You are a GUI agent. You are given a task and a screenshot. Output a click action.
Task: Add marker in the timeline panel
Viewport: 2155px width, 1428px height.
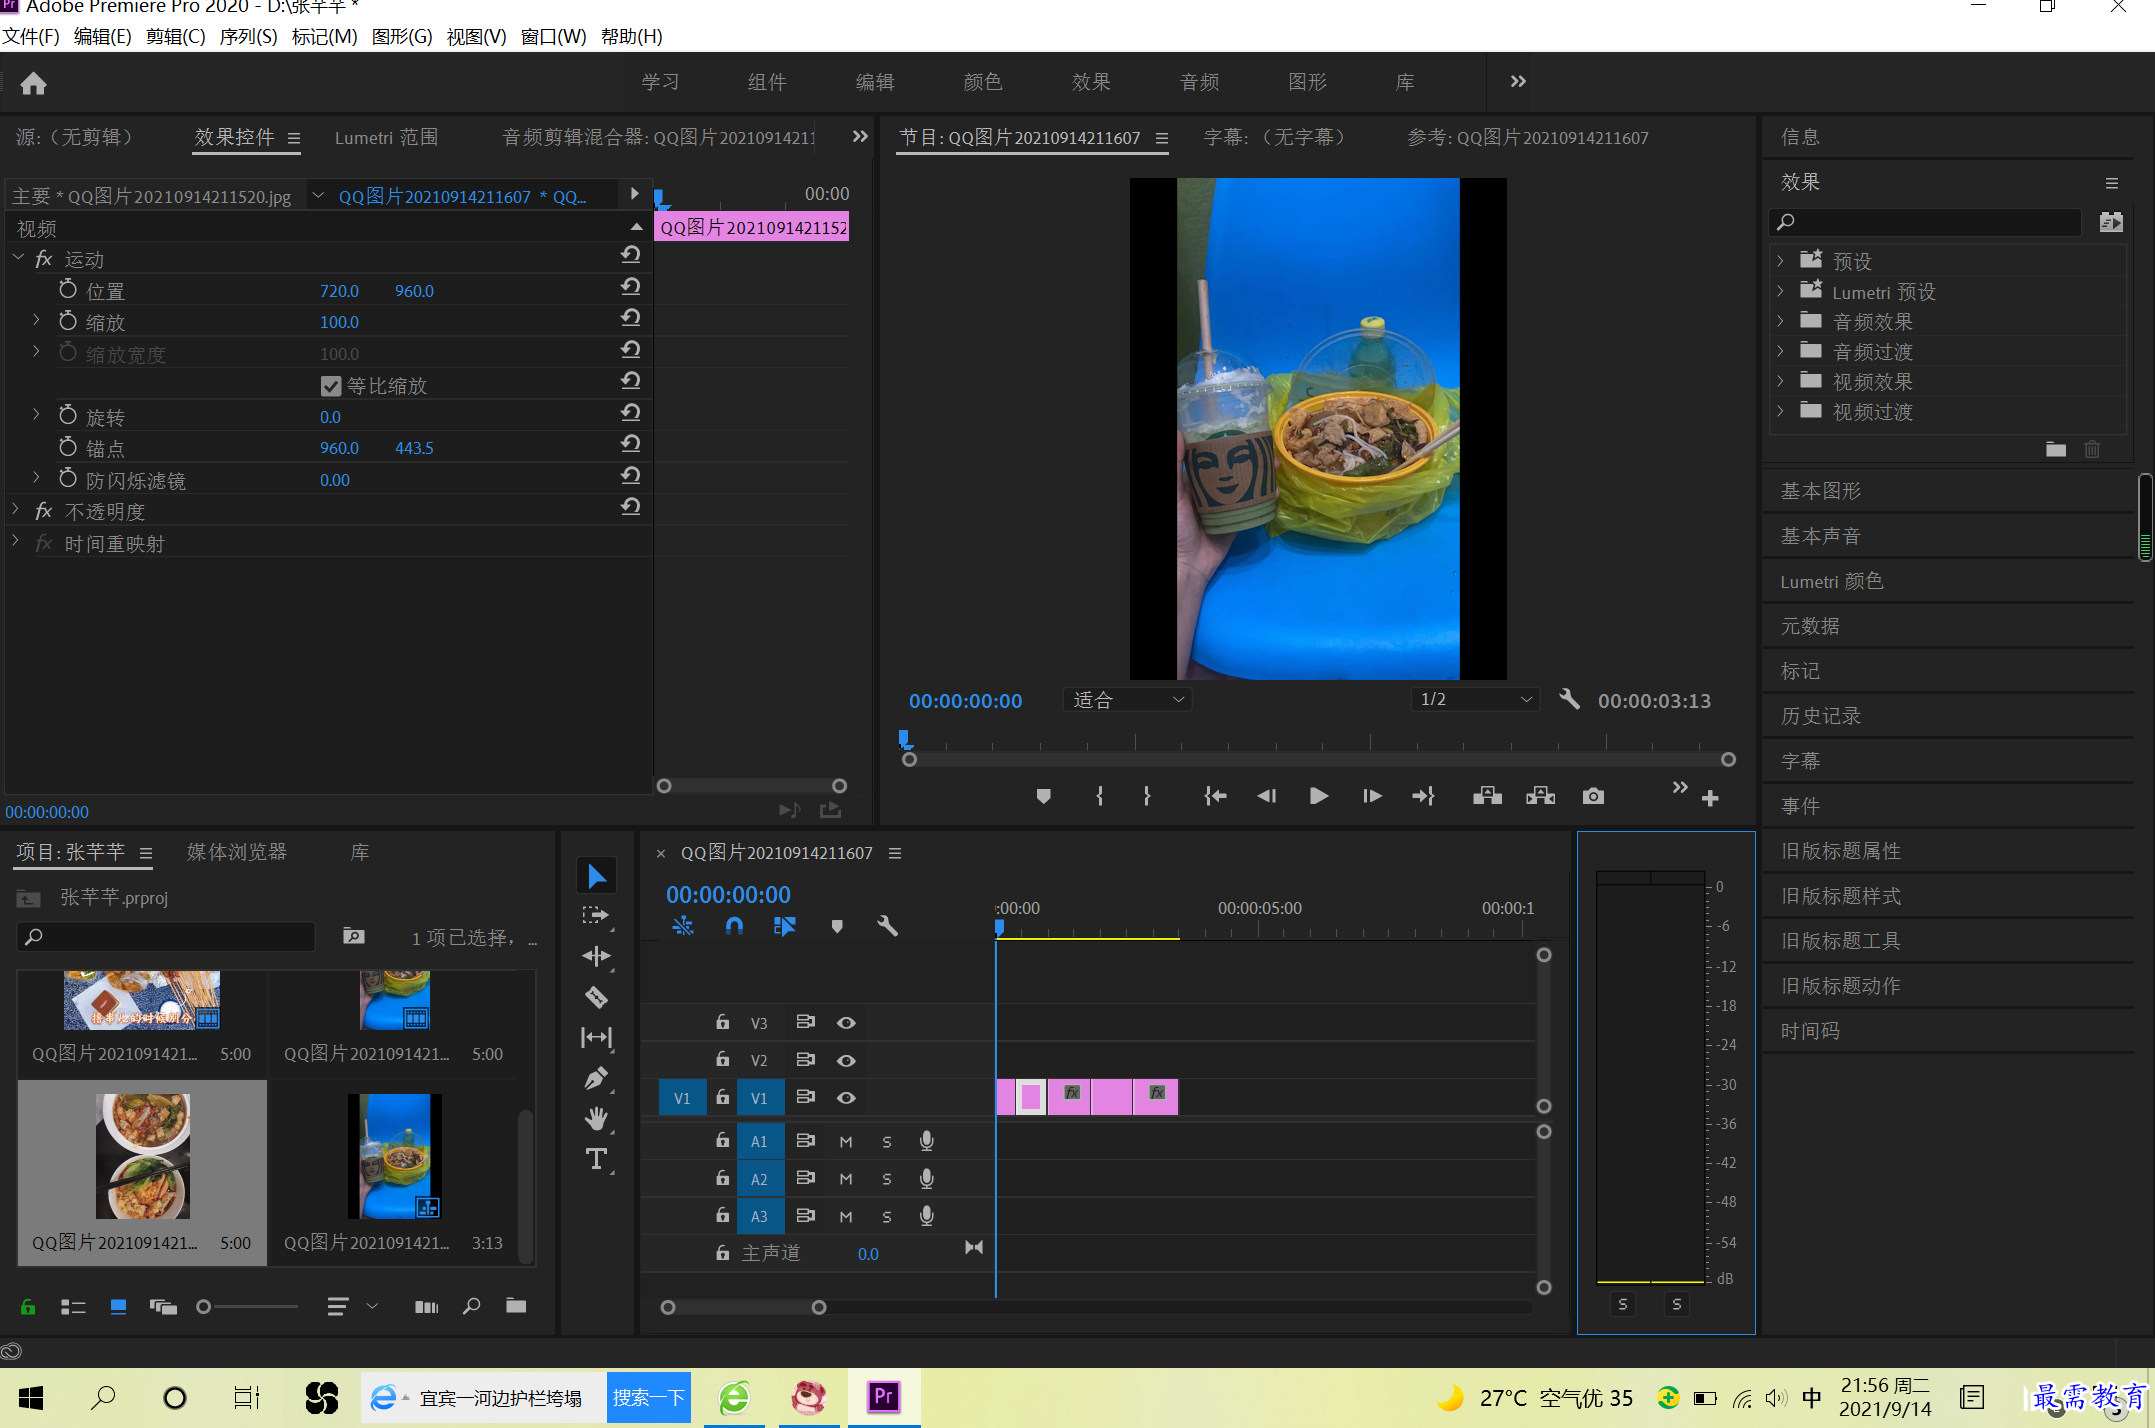pos(837,927)
